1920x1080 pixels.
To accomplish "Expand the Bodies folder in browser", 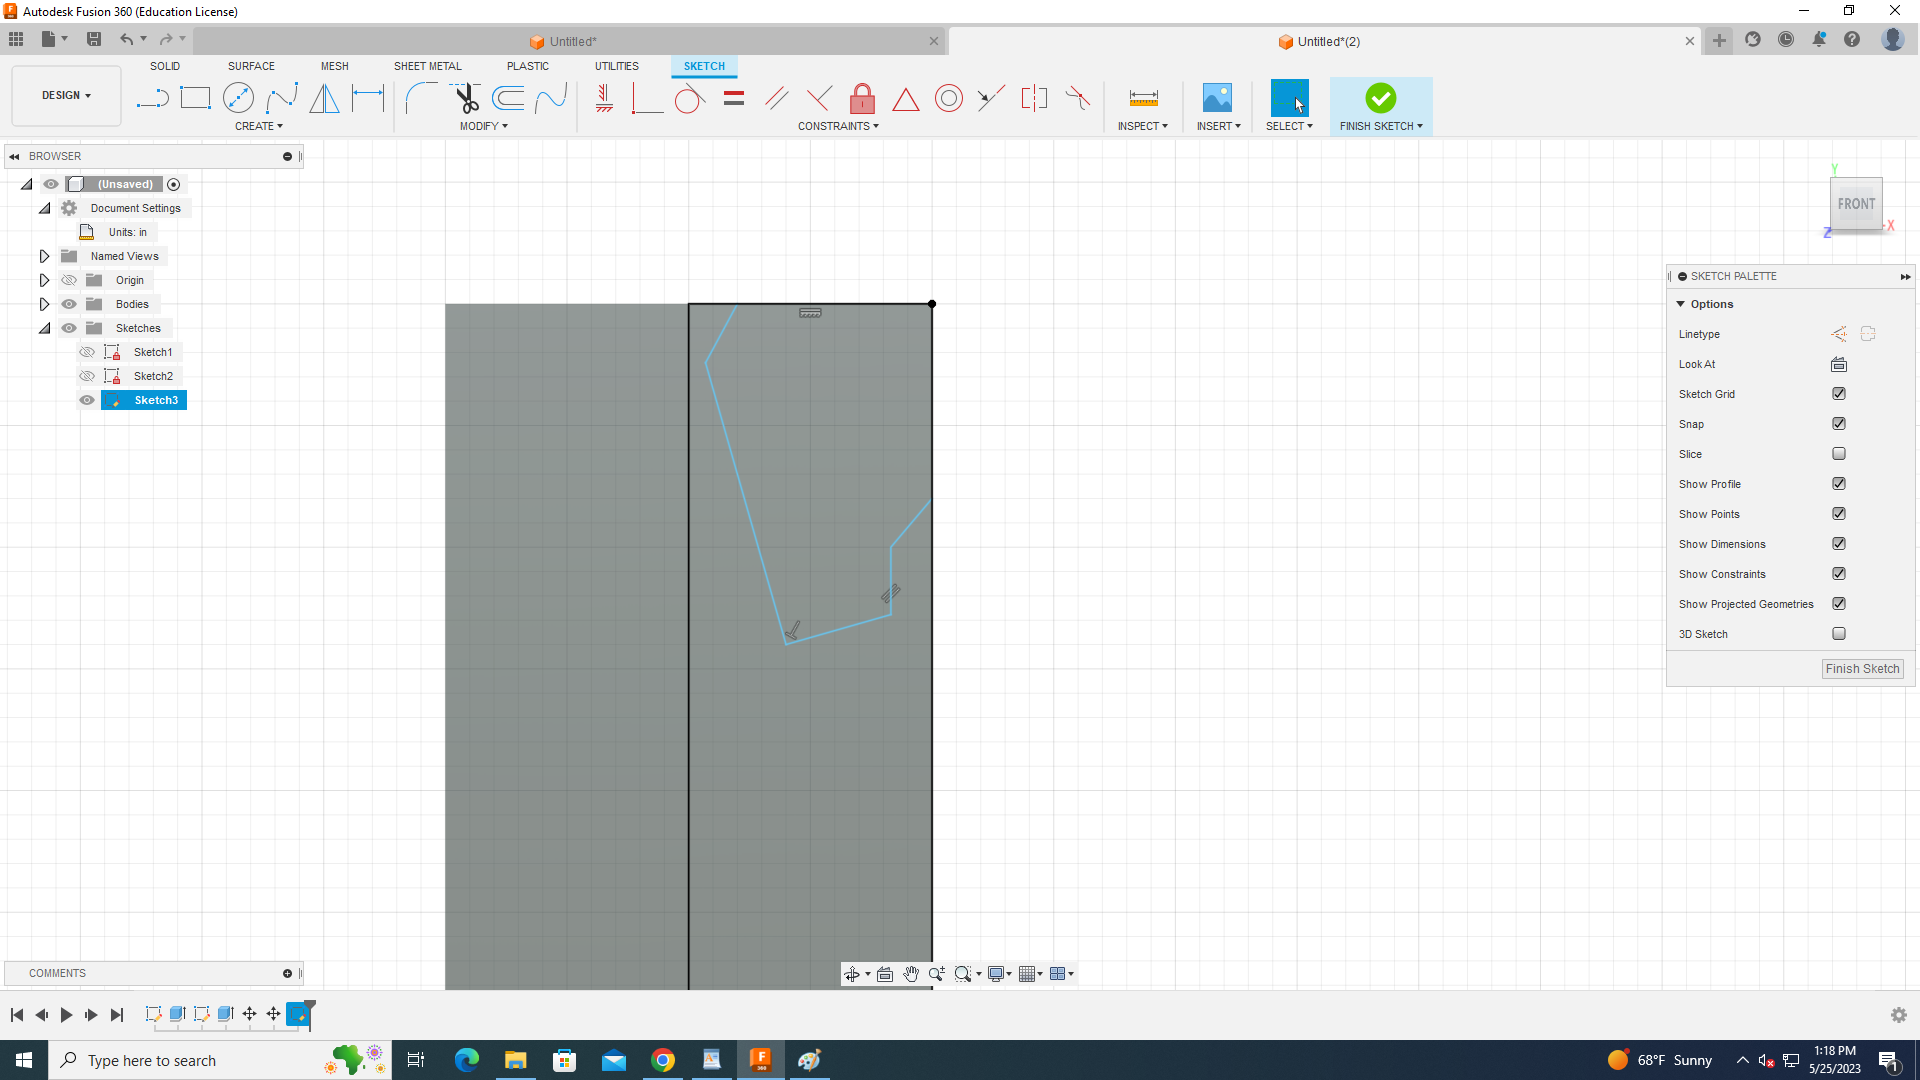I will [x=44, y=305].
